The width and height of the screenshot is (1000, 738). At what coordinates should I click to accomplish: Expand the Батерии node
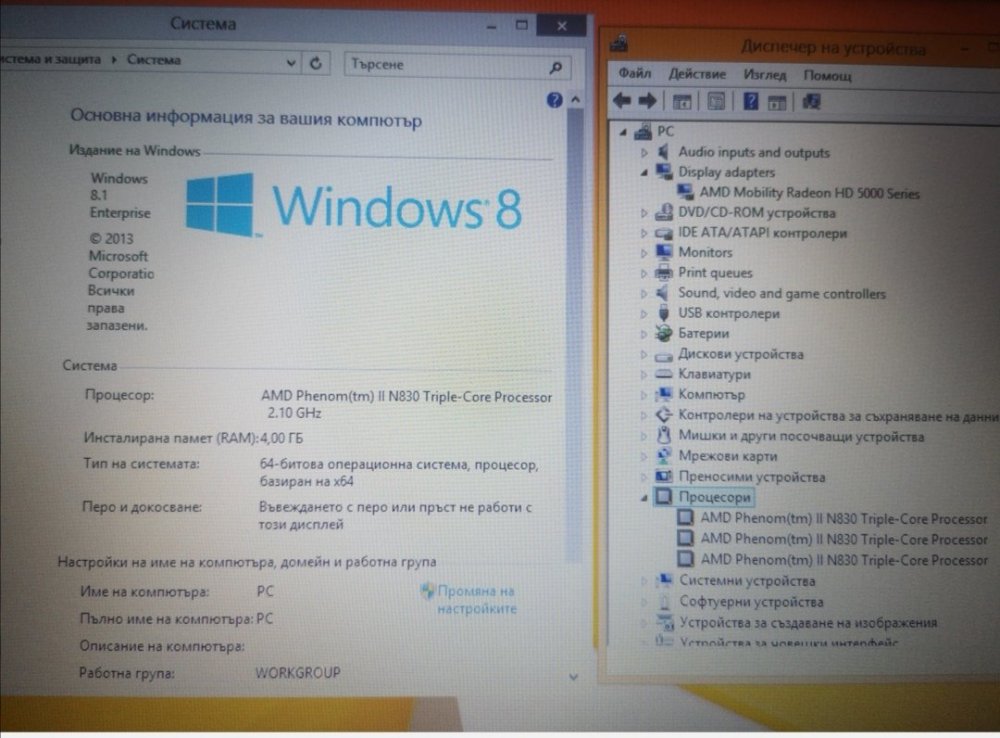pos(644,333)
